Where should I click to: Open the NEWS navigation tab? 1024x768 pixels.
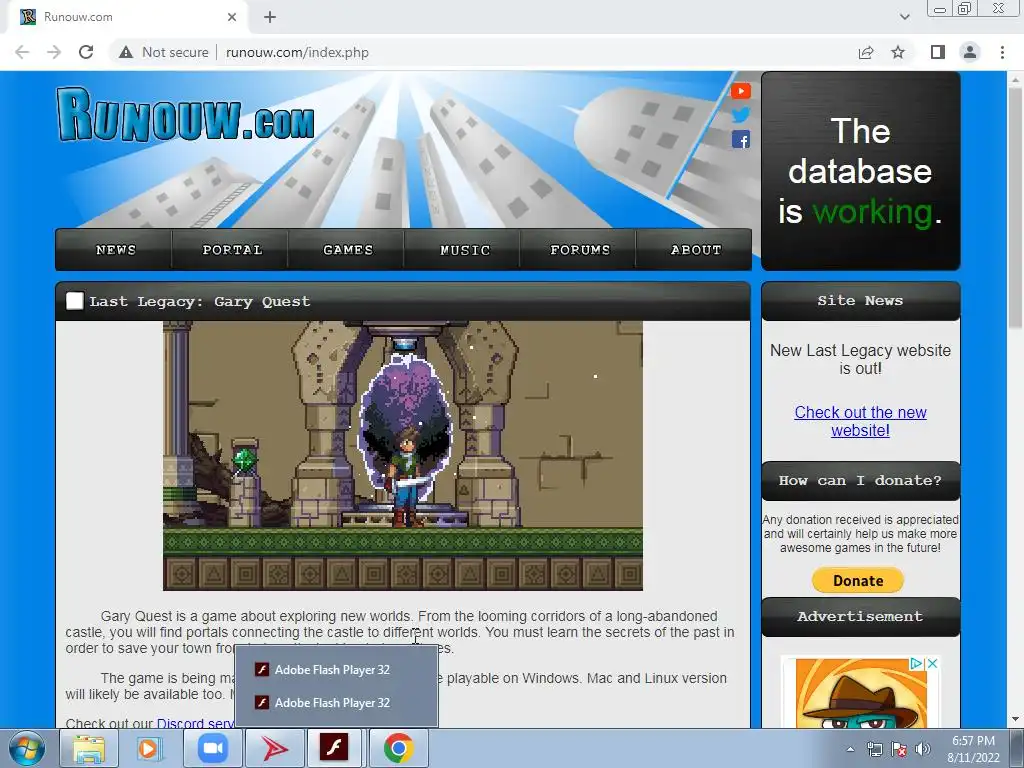116,249
